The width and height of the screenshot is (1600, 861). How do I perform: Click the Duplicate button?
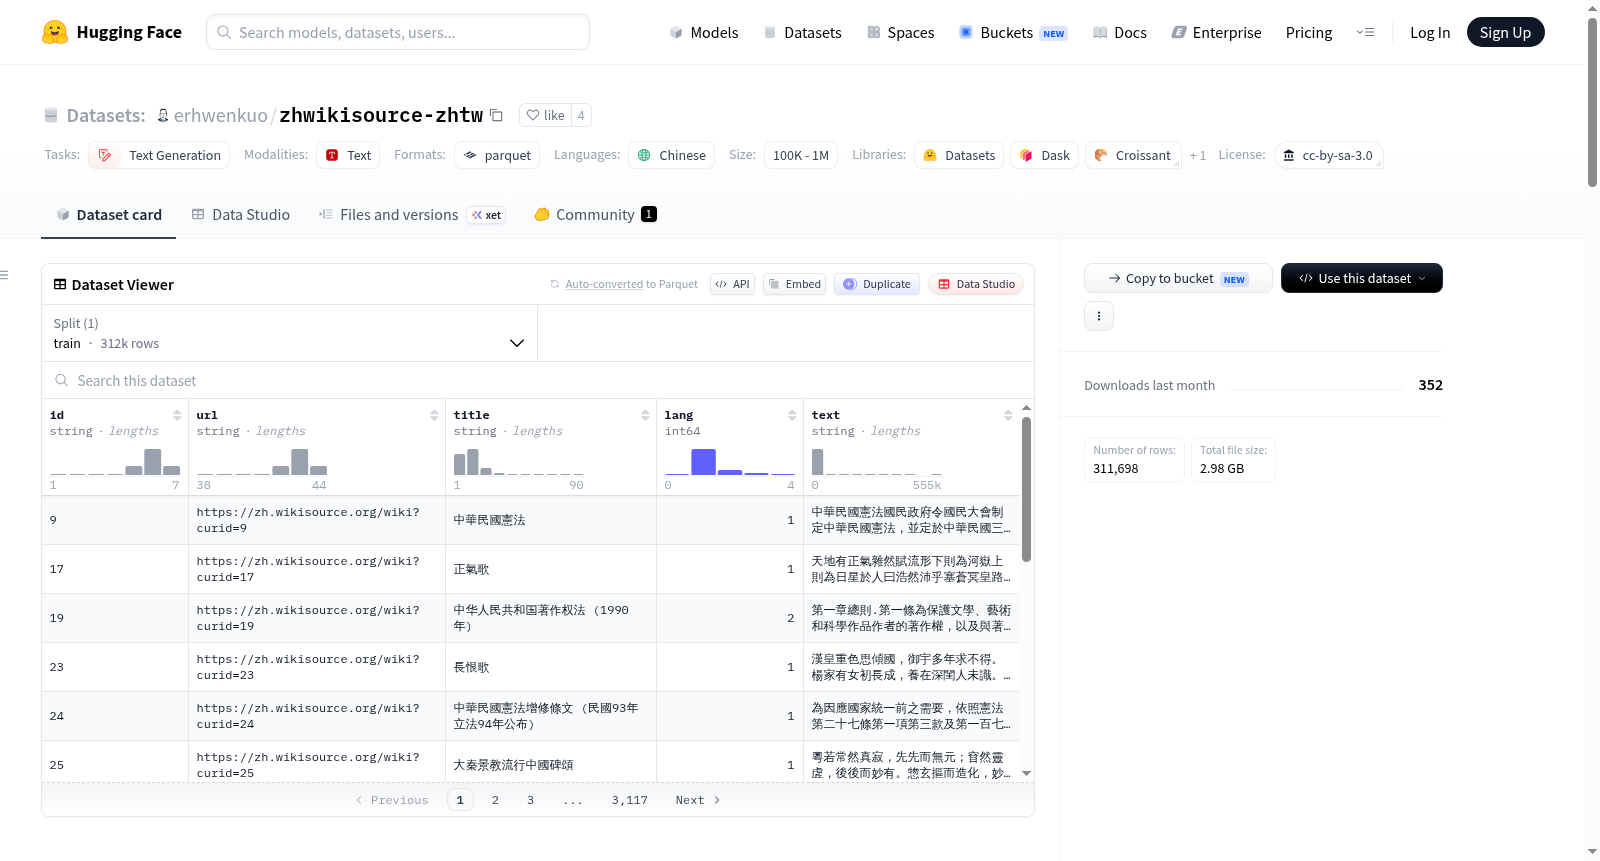(876, 284)
